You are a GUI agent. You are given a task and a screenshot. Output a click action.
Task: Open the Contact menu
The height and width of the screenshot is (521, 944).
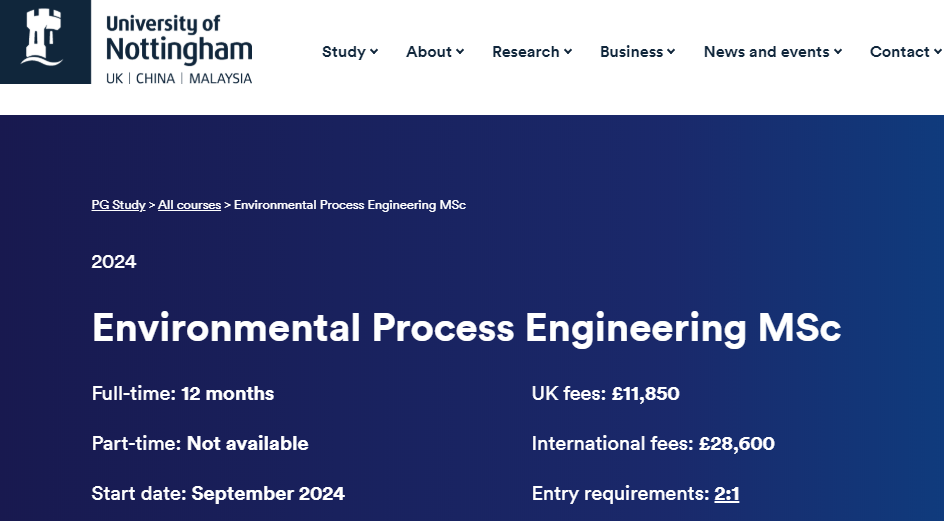905,52
